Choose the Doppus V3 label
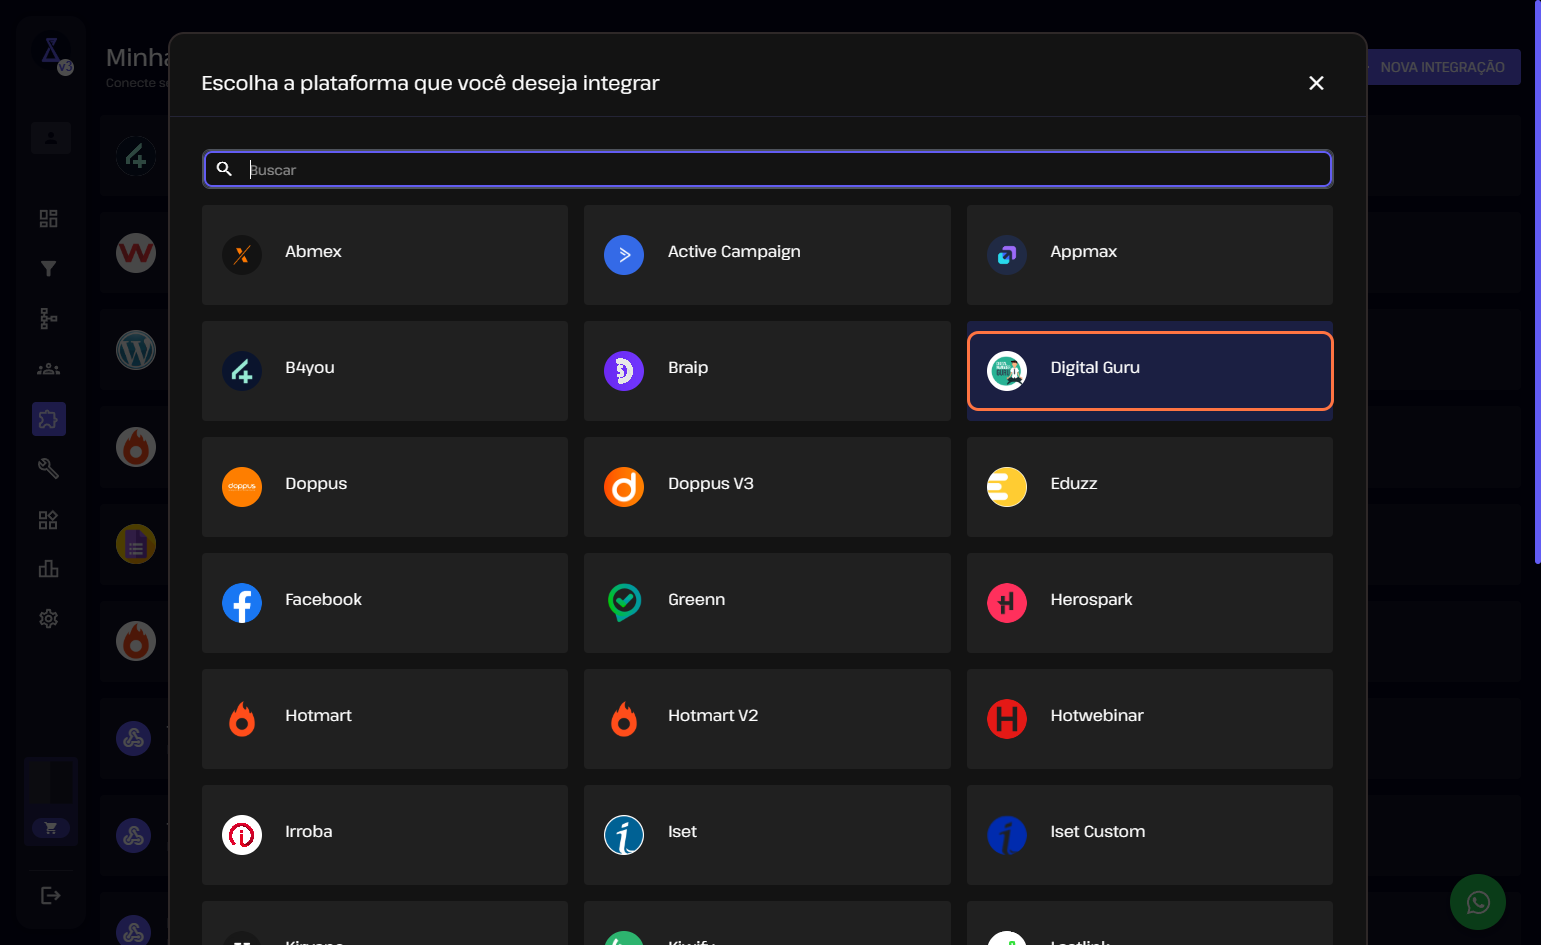The image size is (1541, 945). 711,484
